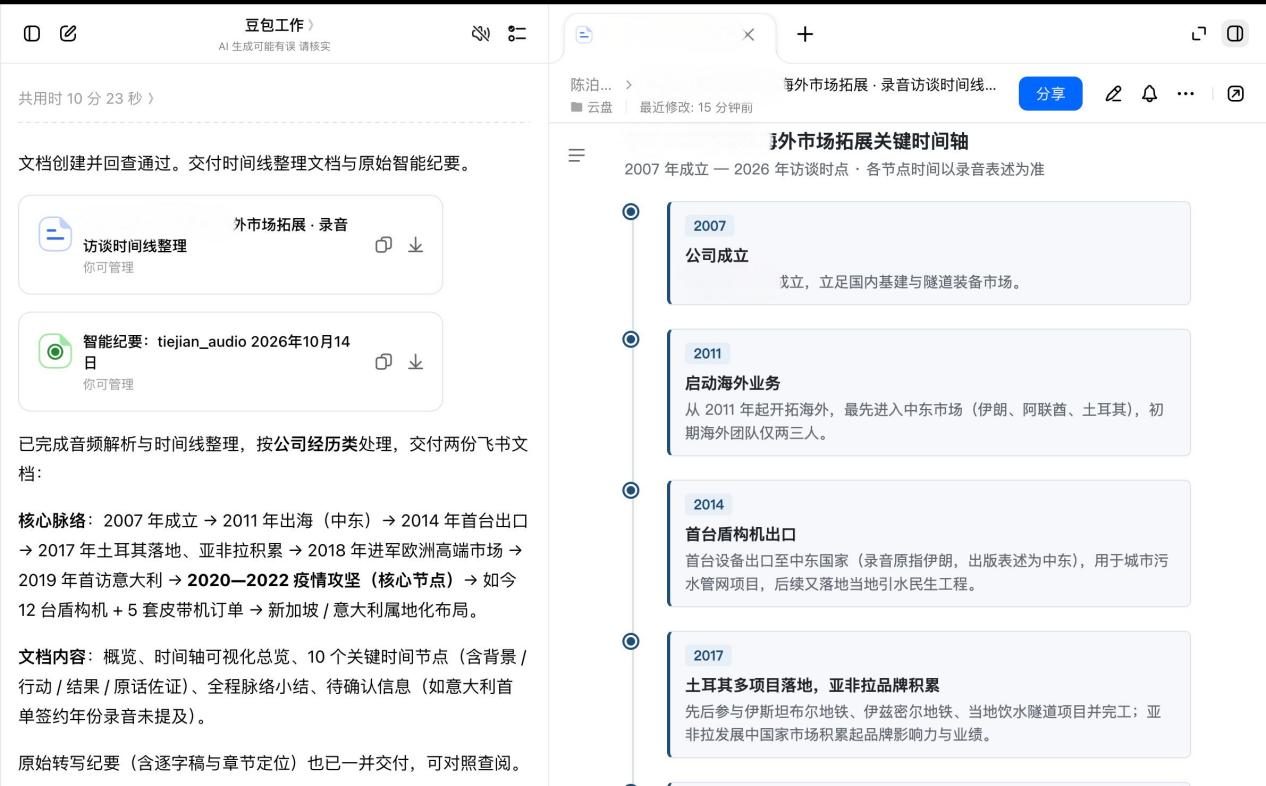Open document in new window icon

1235,94
